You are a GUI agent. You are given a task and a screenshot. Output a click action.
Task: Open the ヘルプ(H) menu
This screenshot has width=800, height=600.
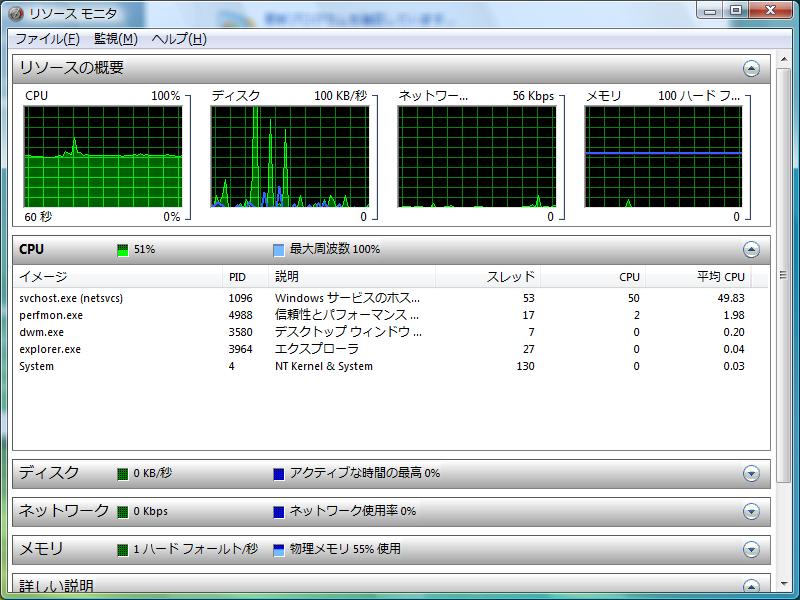[179, 39]
